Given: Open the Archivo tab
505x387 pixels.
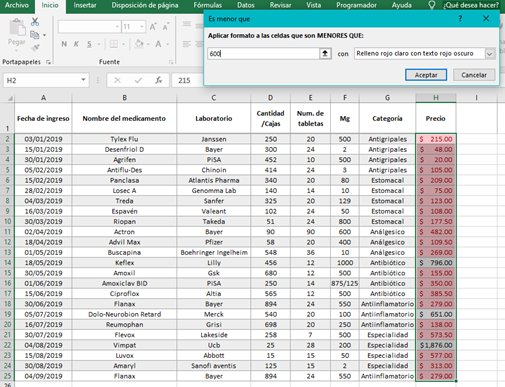Looking at the screenshot, I should pyautogui.click(x=17, y=5).
